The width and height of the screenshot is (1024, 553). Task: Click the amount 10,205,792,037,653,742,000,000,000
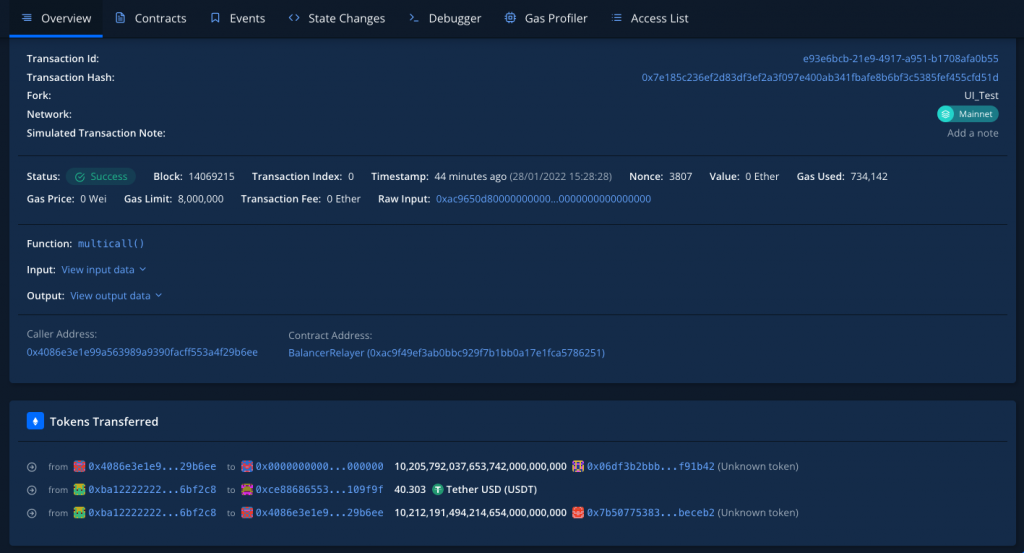[x=481, y=467]
